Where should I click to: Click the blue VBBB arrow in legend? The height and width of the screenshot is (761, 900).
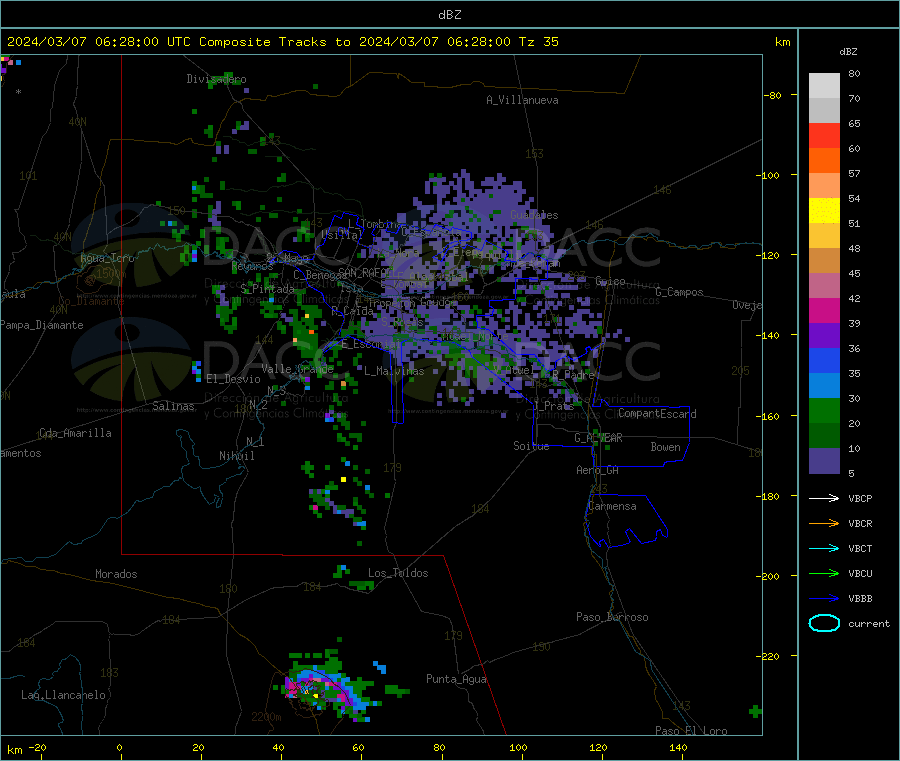click(824, 599)
